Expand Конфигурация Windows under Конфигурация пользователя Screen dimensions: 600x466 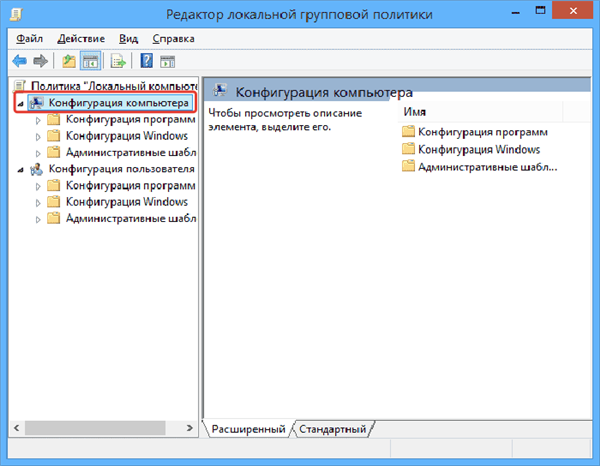coord(38,203)
